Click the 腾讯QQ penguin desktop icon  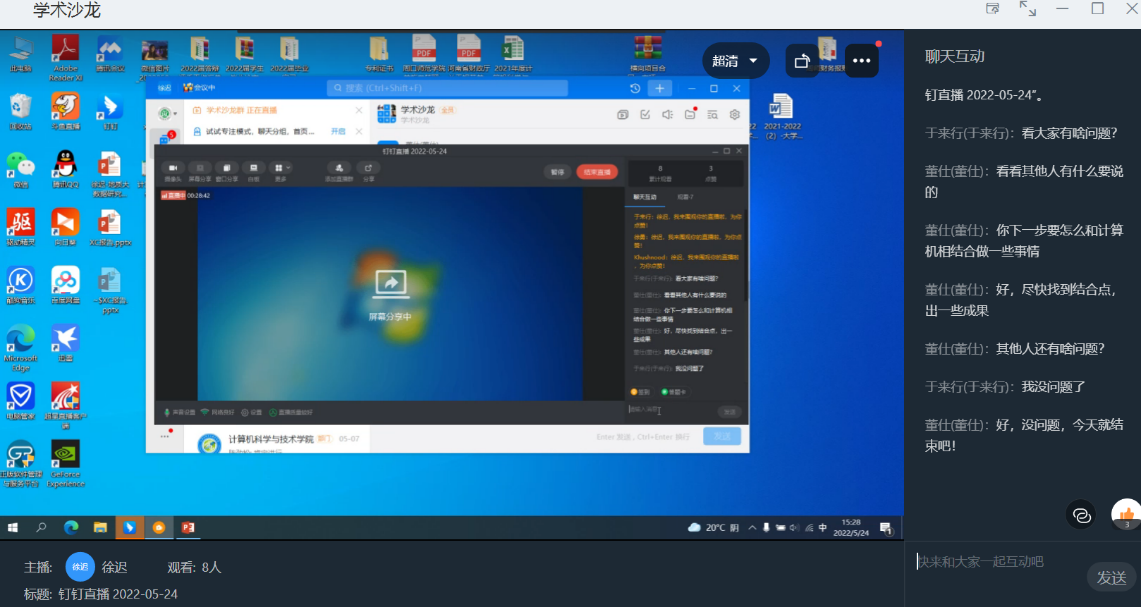[x=65, y=170]
